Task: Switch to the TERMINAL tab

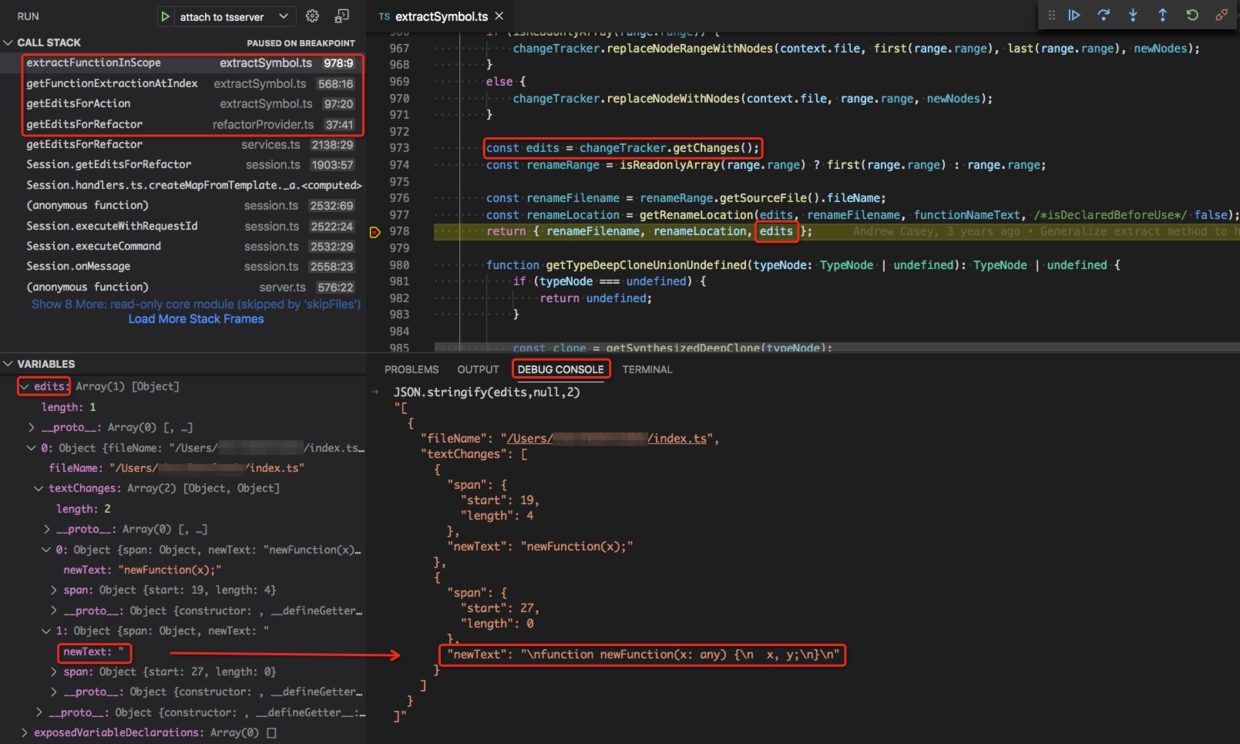Action: 647,368
